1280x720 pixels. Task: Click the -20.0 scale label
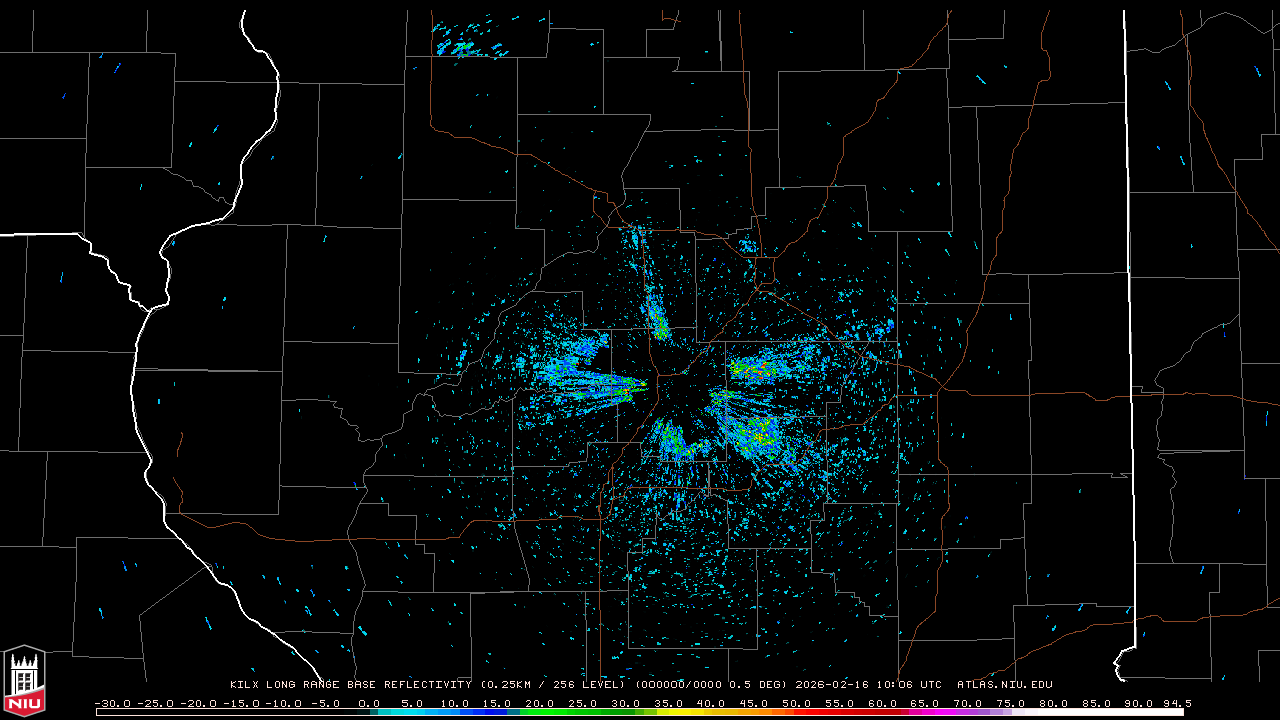tap(198, 703)
